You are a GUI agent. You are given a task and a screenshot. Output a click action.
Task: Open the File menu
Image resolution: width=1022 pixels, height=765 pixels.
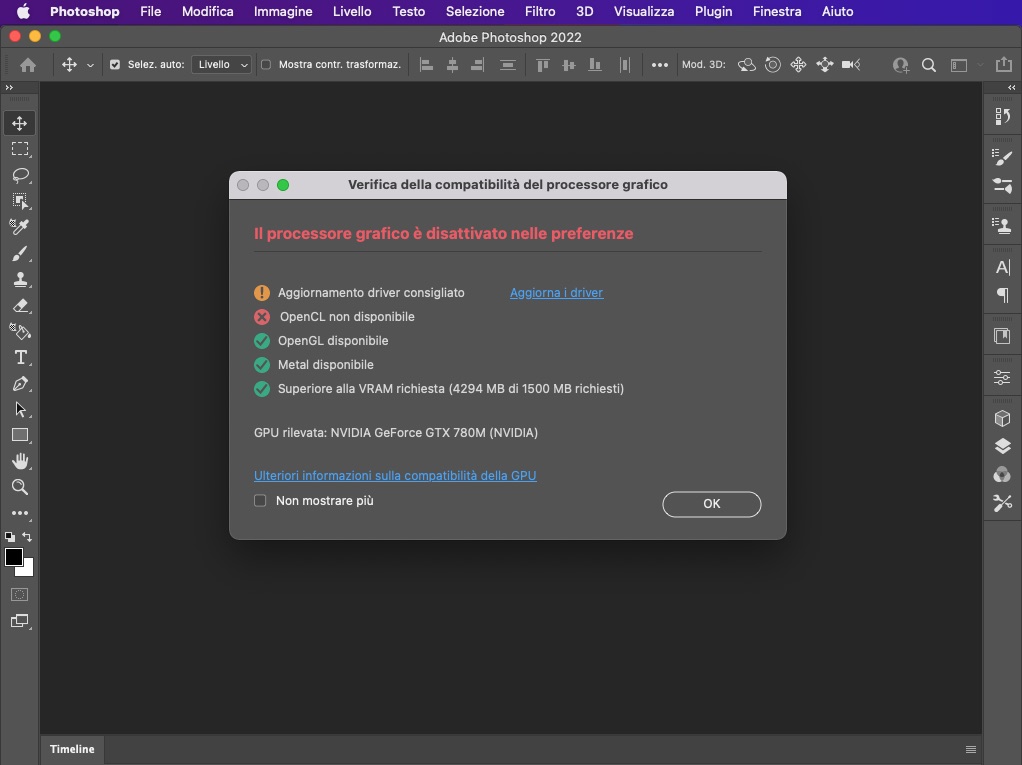click(x=151, y=12)
